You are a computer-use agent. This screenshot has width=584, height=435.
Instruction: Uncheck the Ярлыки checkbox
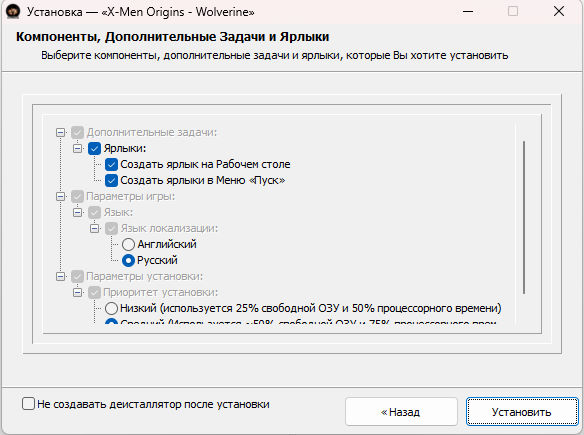pyautogui.click(x=94, y=148)
